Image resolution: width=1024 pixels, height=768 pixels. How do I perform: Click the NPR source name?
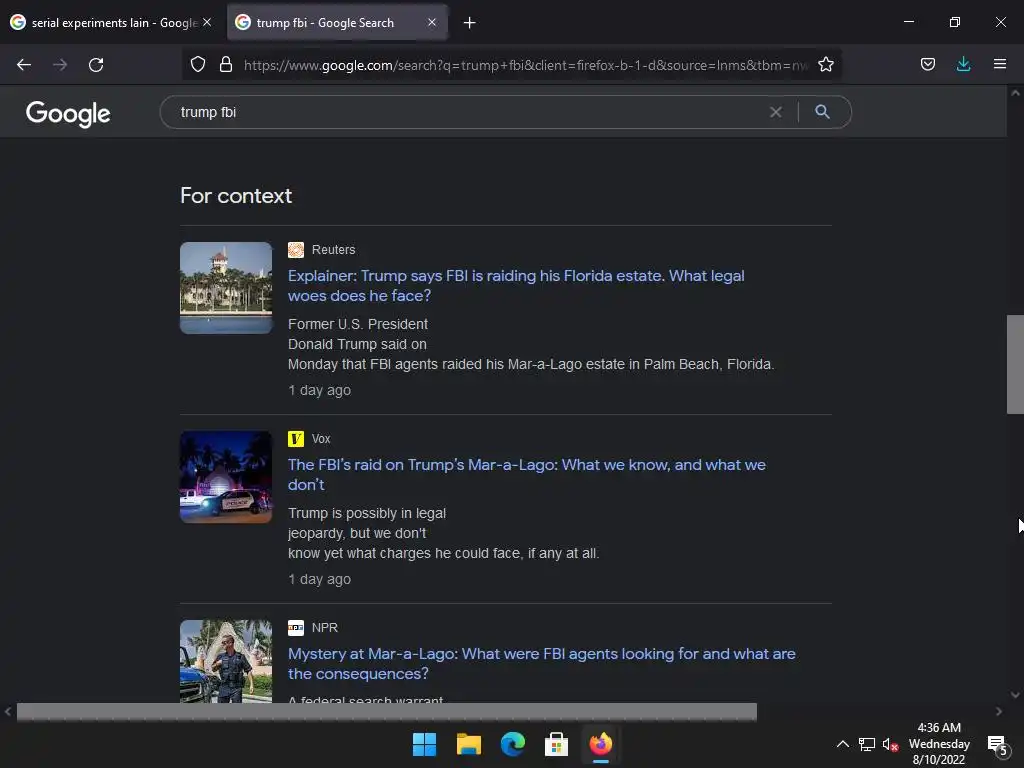[325, 628]
